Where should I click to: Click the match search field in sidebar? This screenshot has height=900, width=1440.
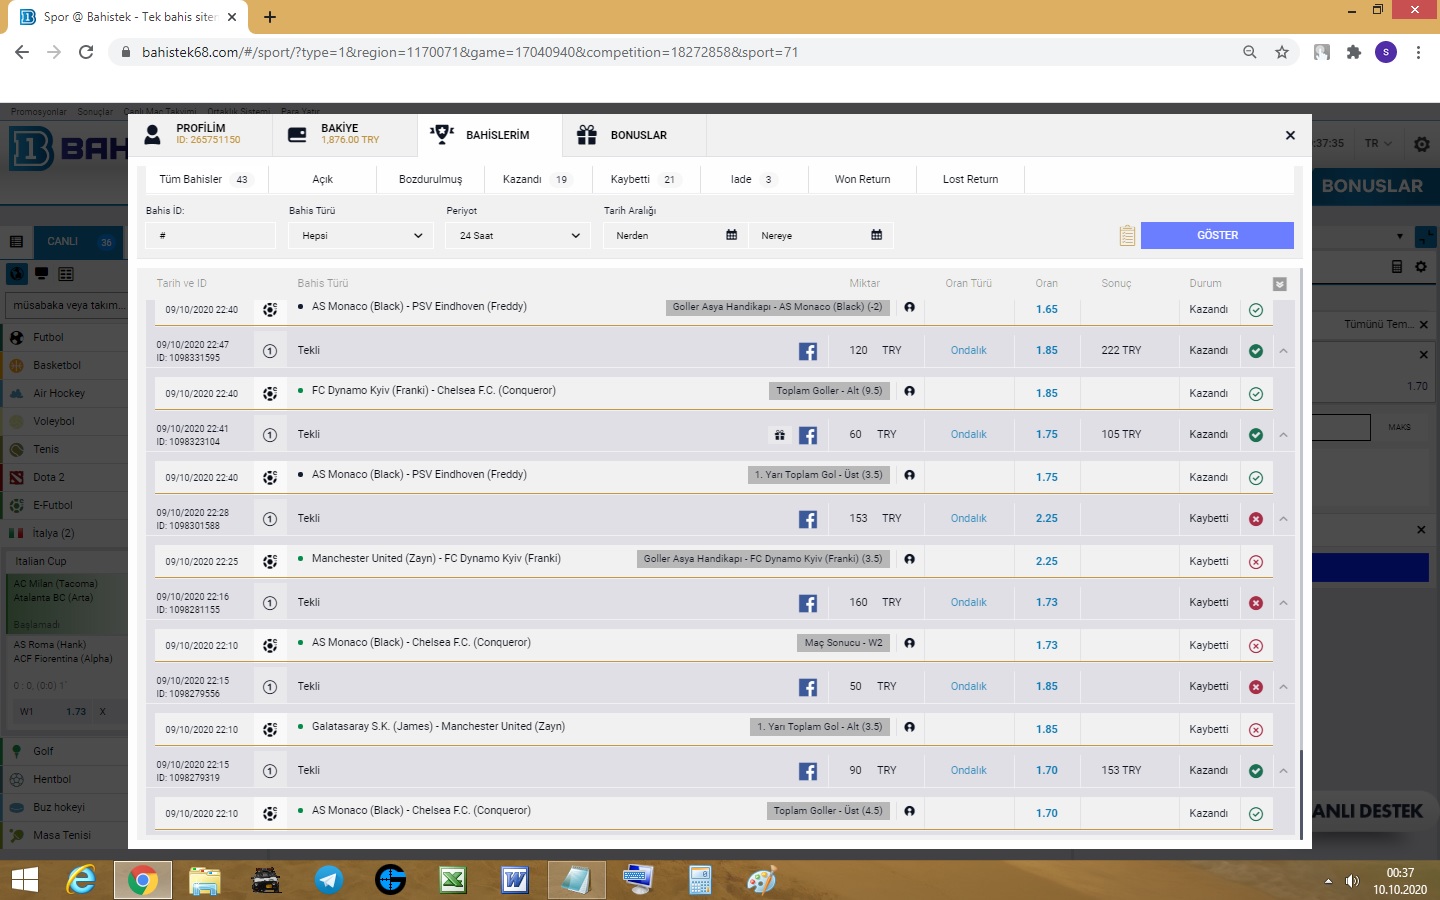[66, 305]
